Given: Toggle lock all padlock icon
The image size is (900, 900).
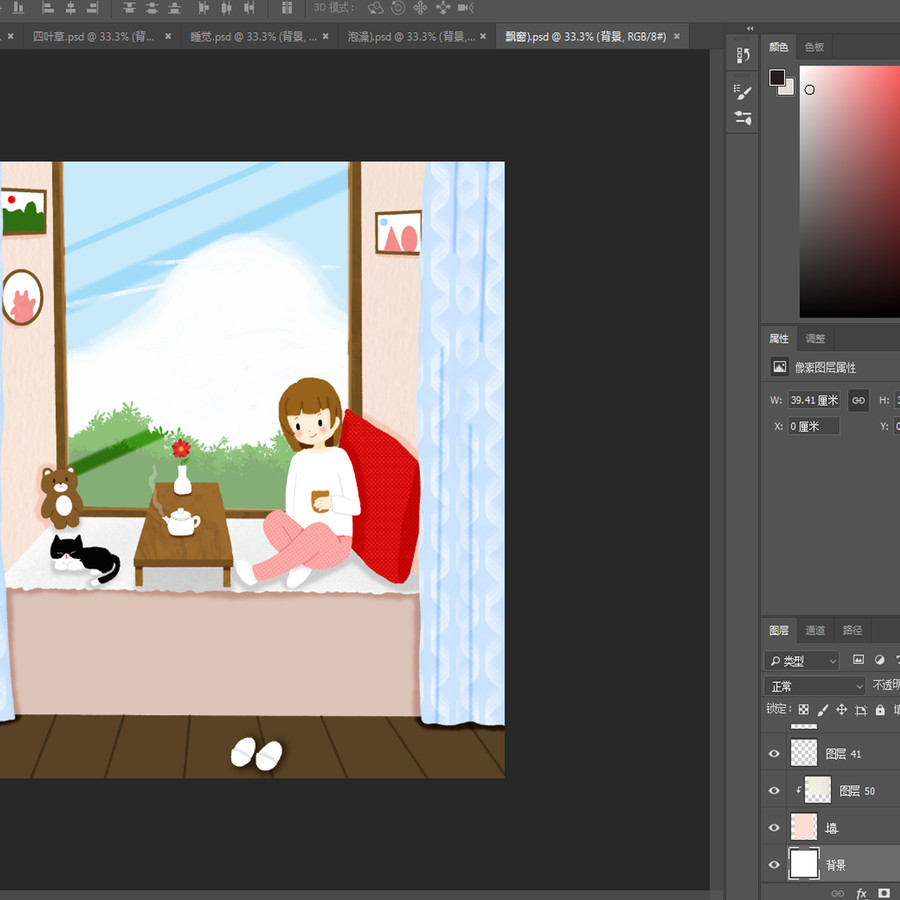Looking at the screenshot, I should pyautogui.click(x=880, y=710).
